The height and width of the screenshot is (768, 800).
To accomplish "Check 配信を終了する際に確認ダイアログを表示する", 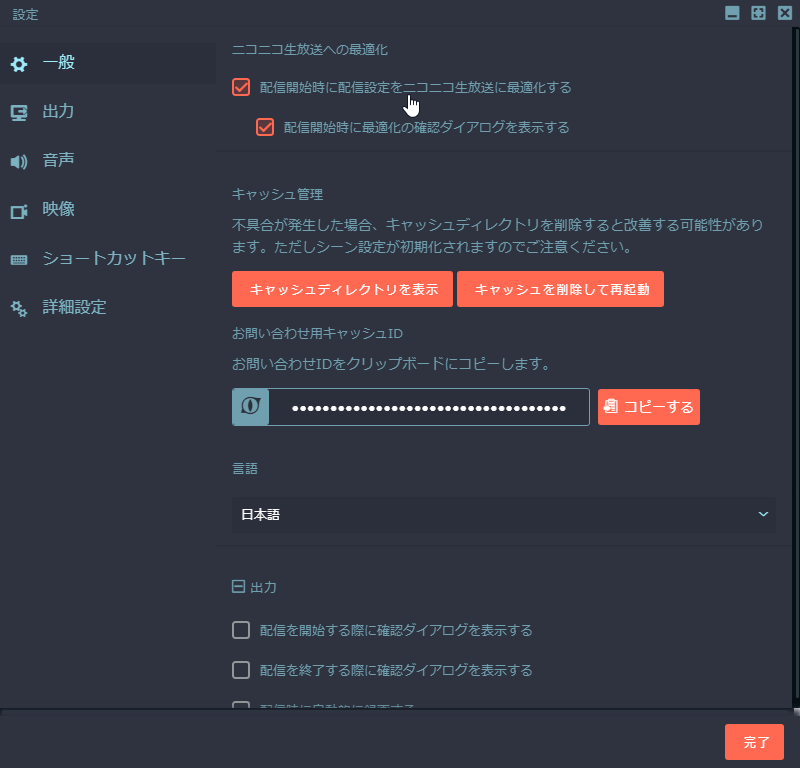I will [240, 670].
